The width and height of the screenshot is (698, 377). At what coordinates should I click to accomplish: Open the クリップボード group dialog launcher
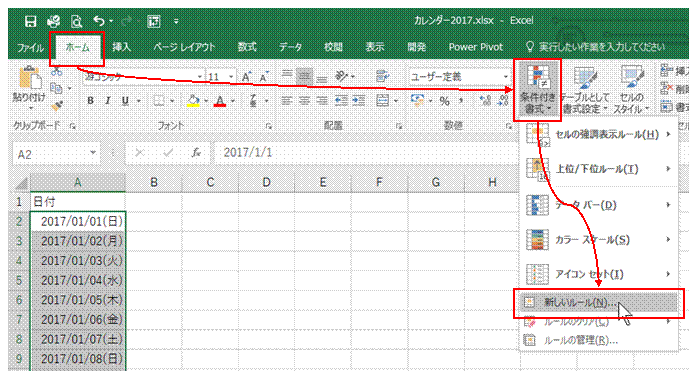click(x=72, y=126)
